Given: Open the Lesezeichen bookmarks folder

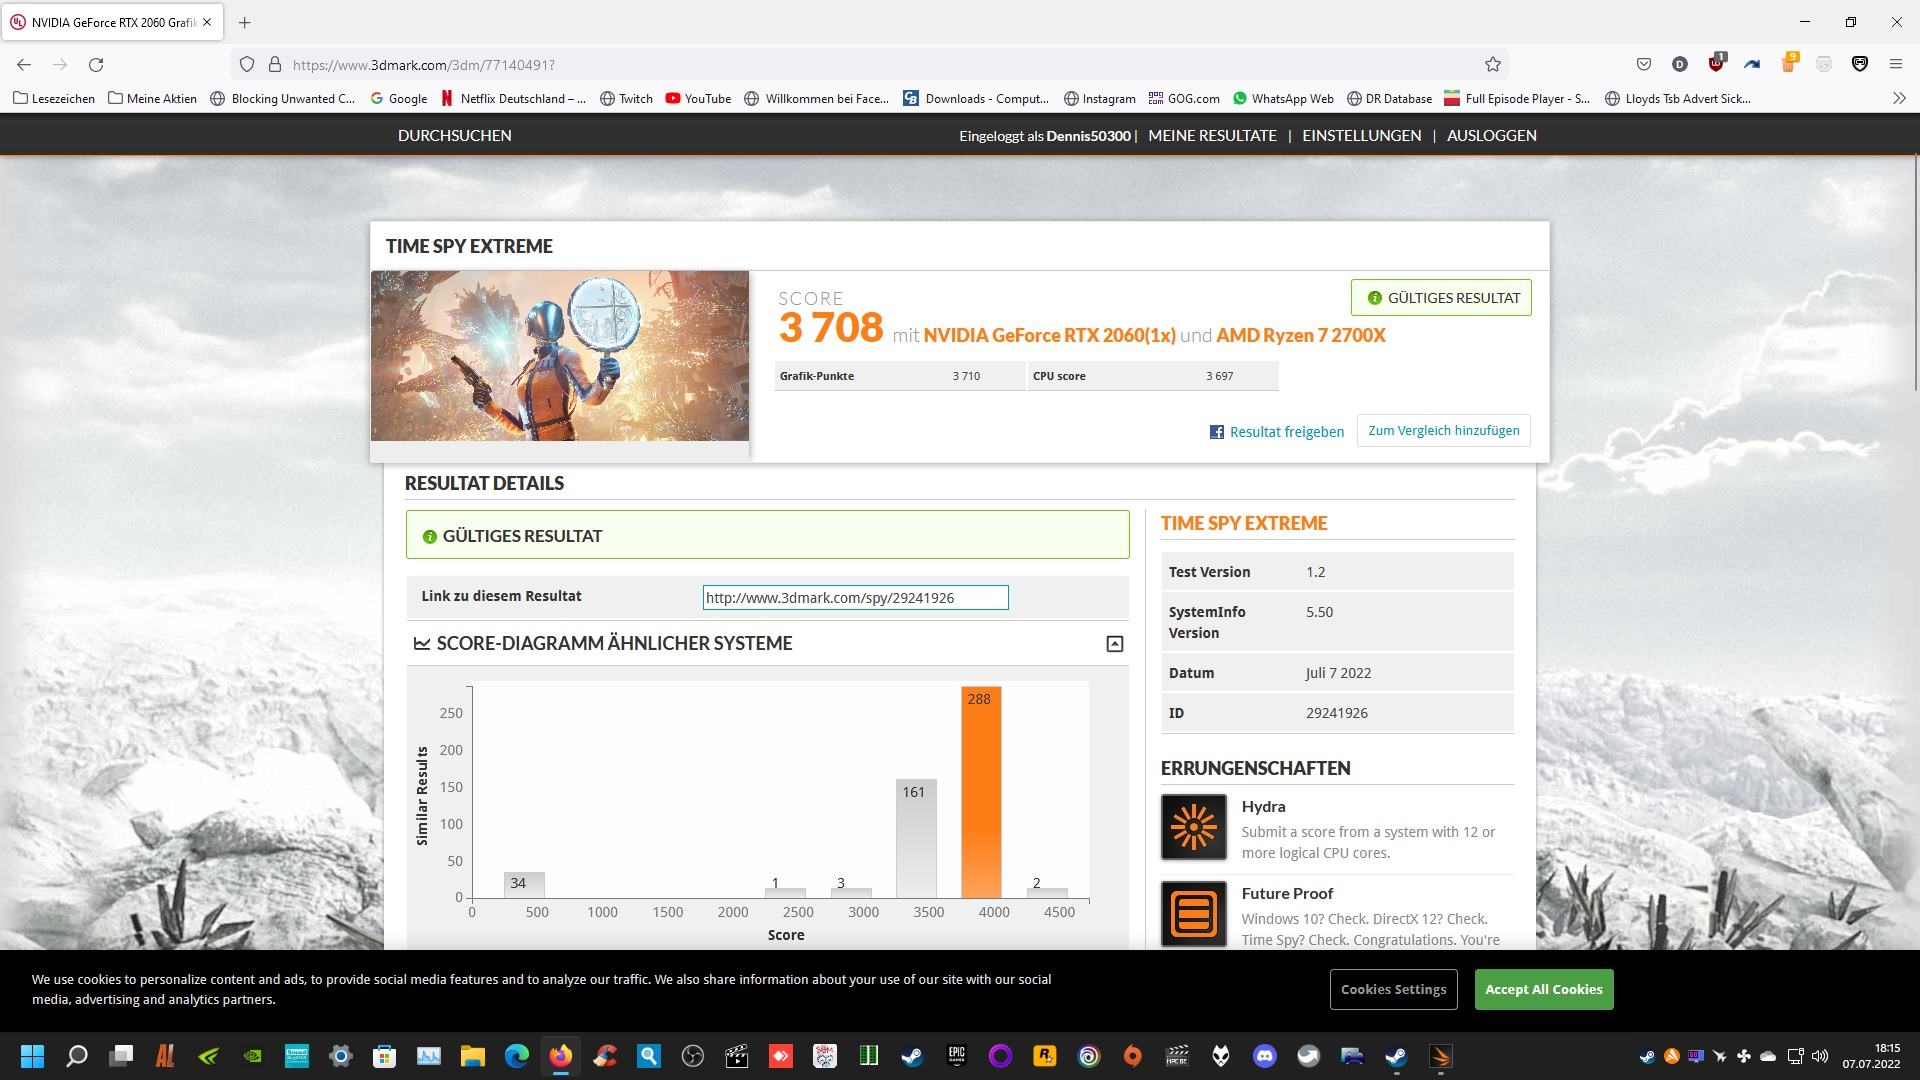Looking at the screenshot, I should coord(54,98).
